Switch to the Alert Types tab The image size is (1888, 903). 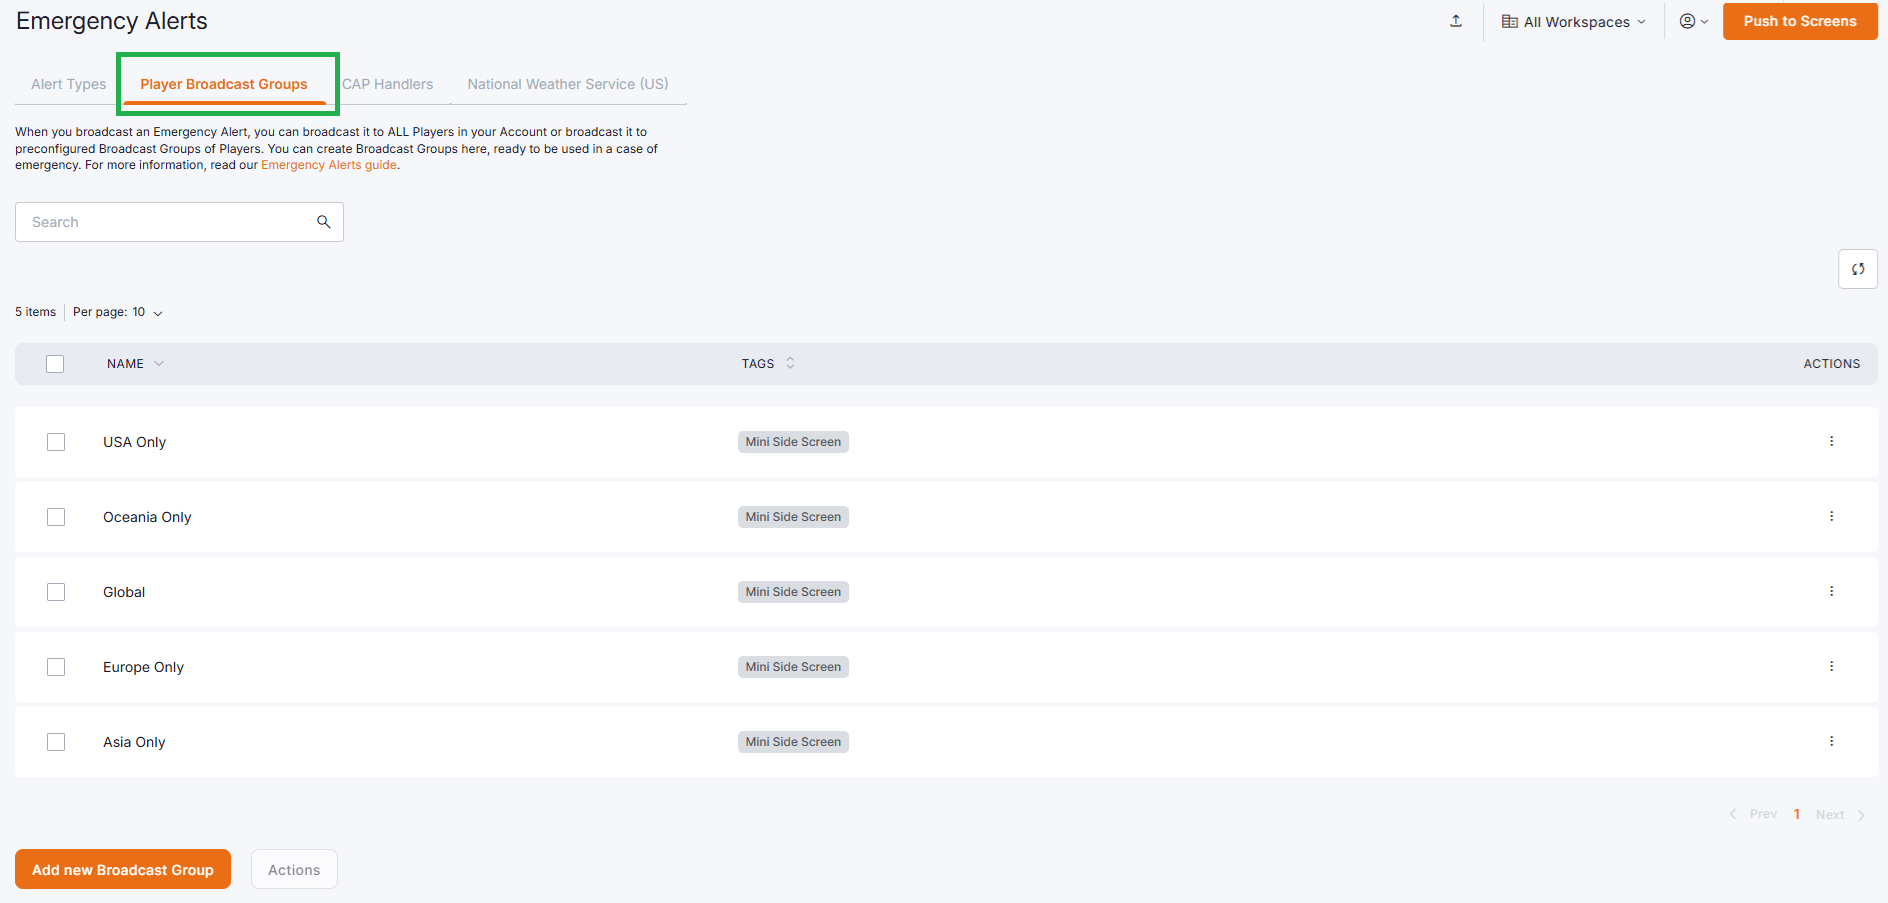pos(68,84)
